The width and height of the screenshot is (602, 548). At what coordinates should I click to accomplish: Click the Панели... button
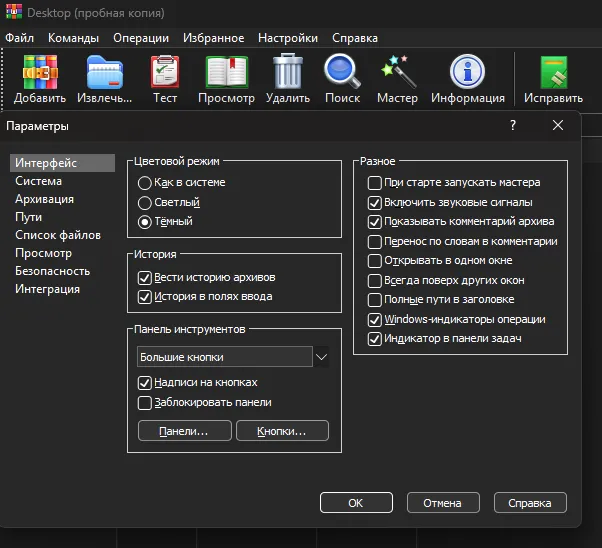point(185,431)
